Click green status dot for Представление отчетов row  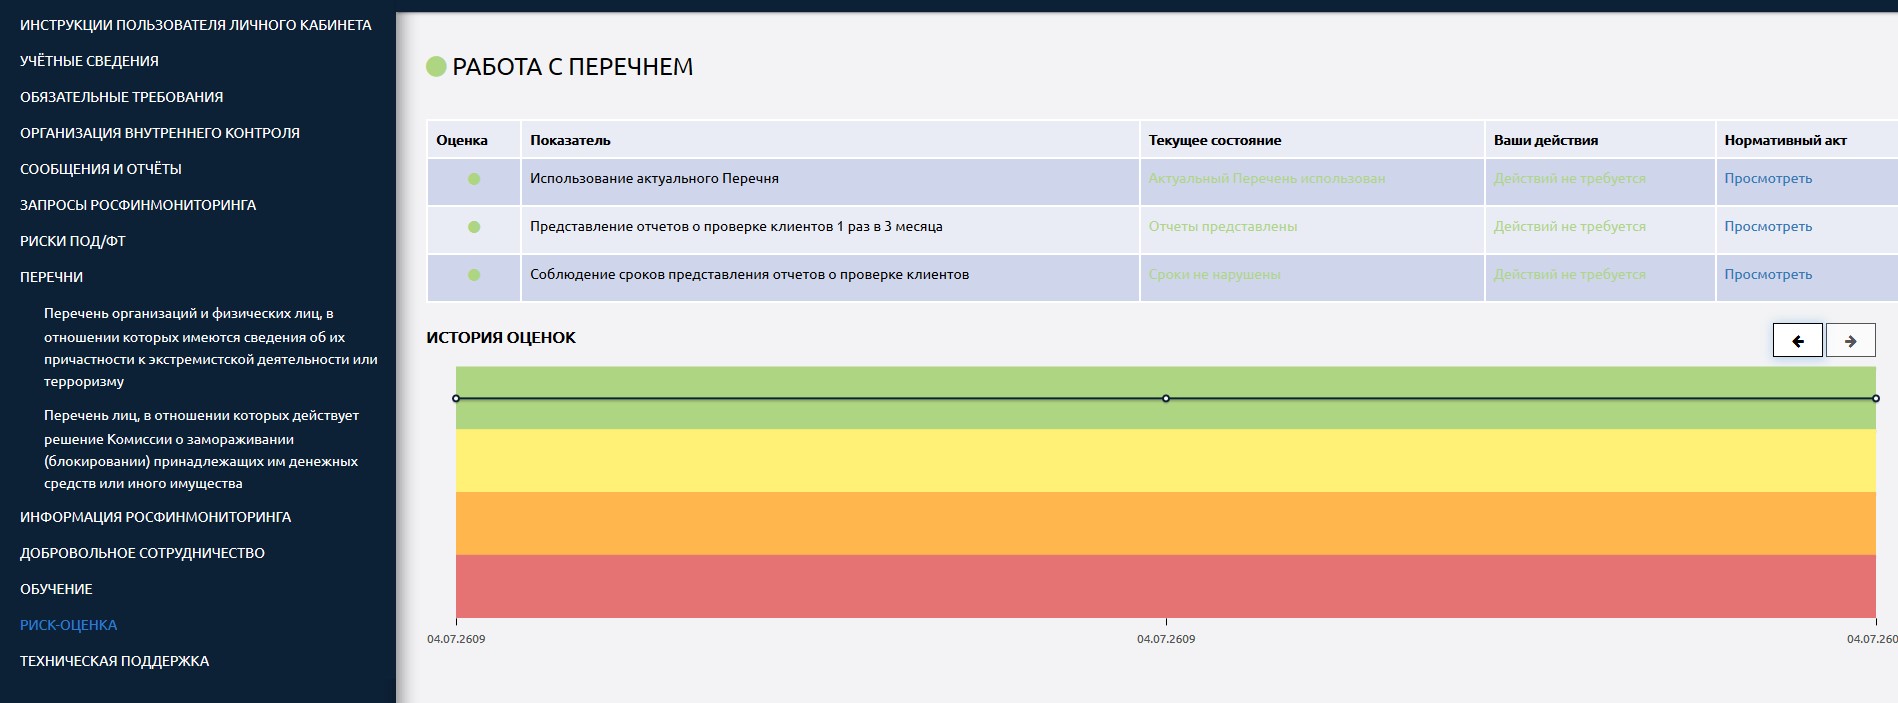pyautogui.click(x=474, y=227)
